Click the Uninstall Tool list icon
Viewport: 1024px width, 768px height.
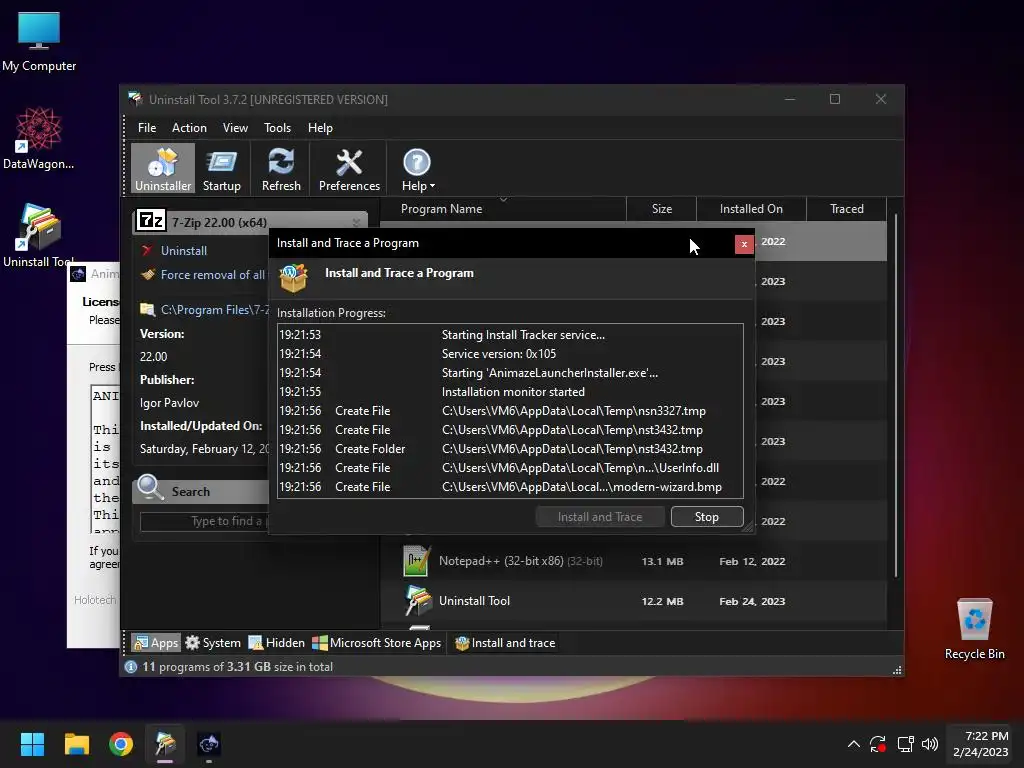click(418, 601)
